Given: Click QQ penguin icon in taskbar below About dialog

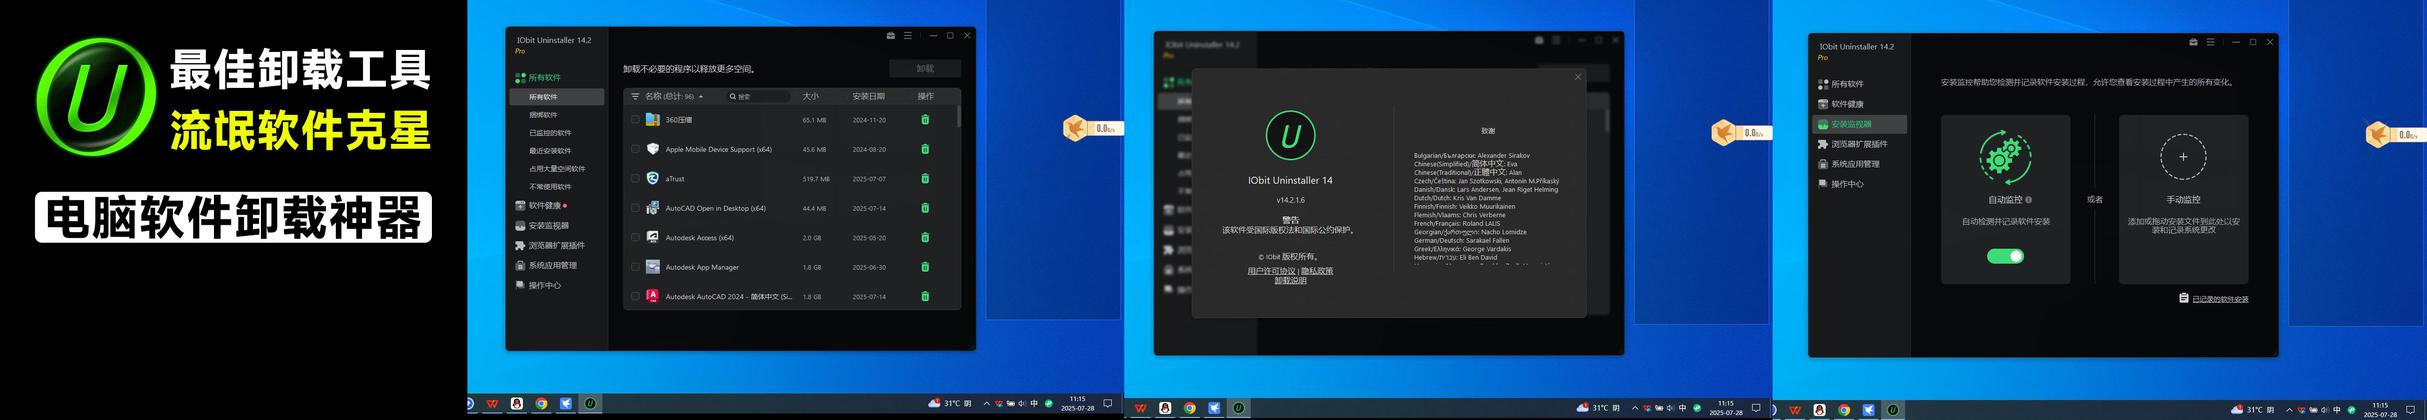Looking at the screenshot, I should pos(1165,408).
